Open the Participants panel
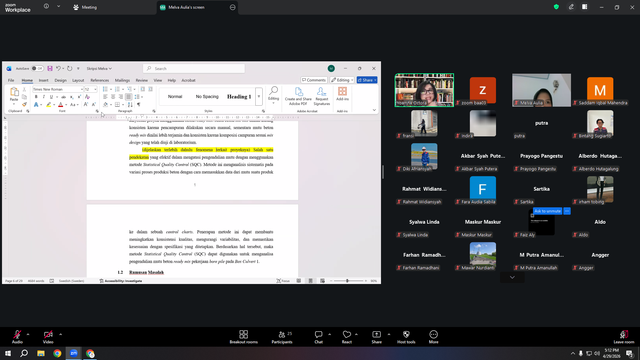640x360 pixels. [282, 337]
